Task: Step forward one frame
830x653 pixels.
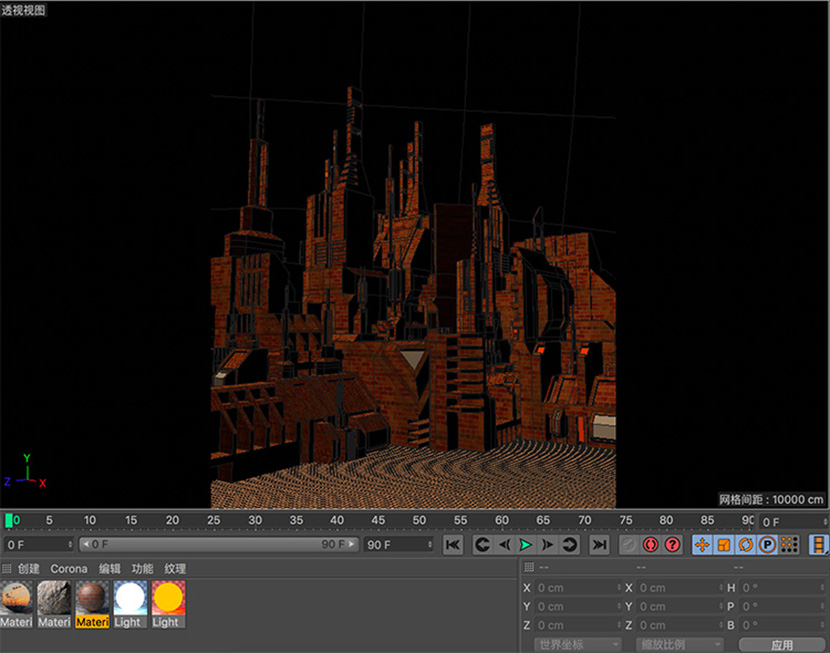Action: [548, 545]
